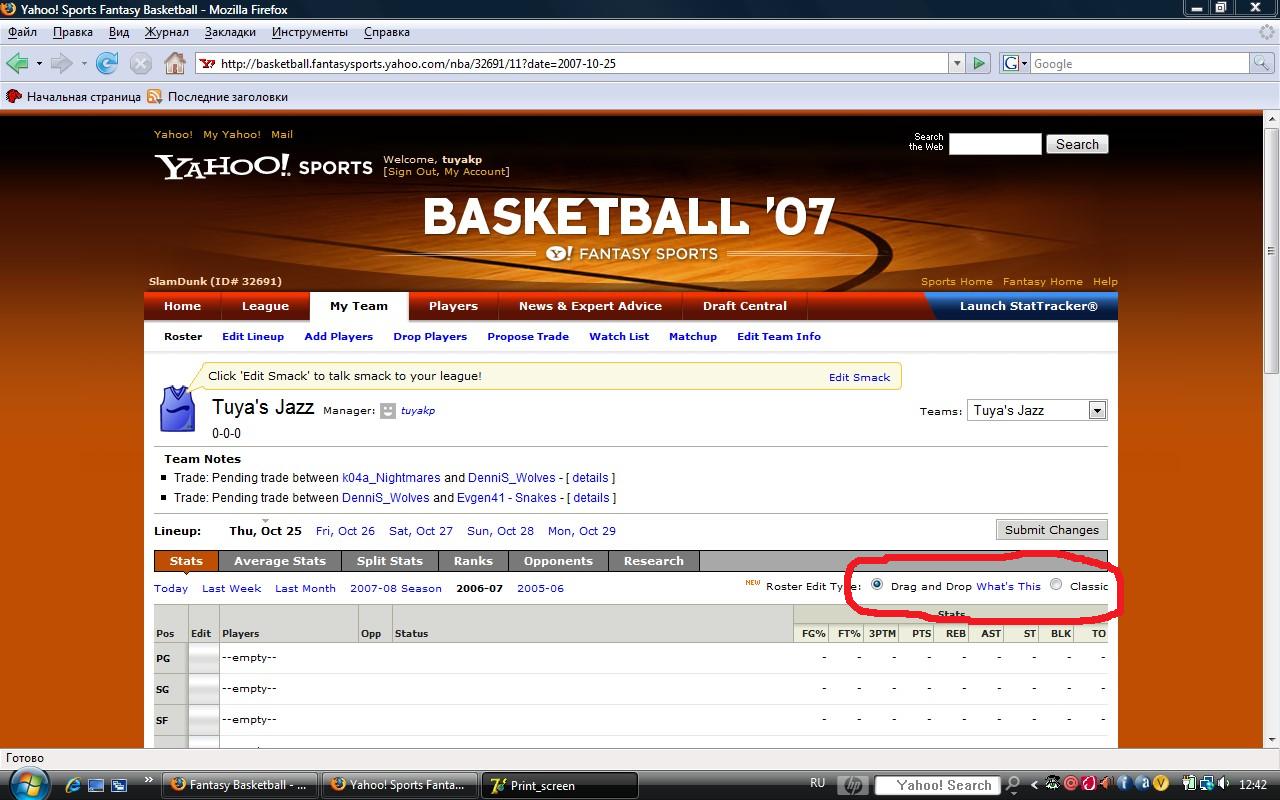1280x800 pixels.
Task: Click the Yahoo favicon in the address bar
Action: pyautogui.click(x=208, y=63)
